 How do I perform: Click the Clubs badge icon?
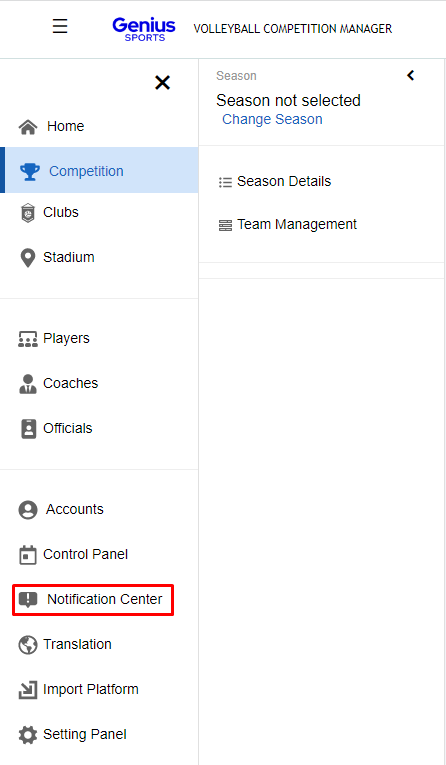click(x=28, y=213)
